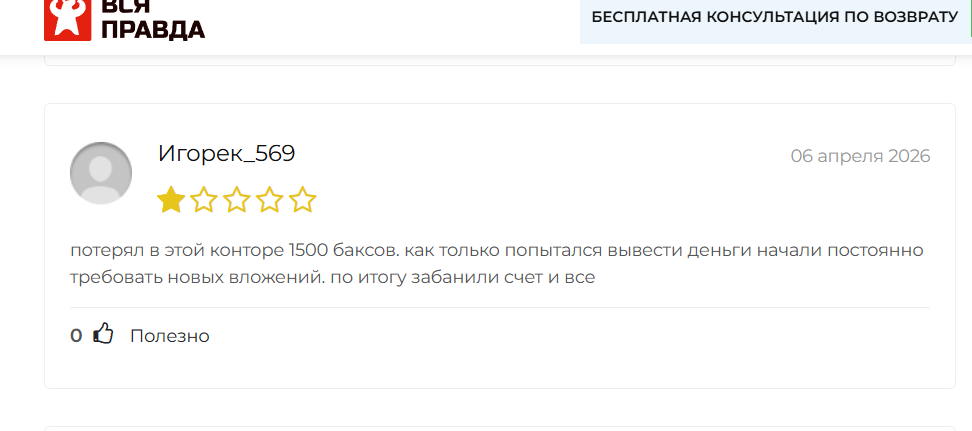Click the Полезно label

click(x=169, y=336)
